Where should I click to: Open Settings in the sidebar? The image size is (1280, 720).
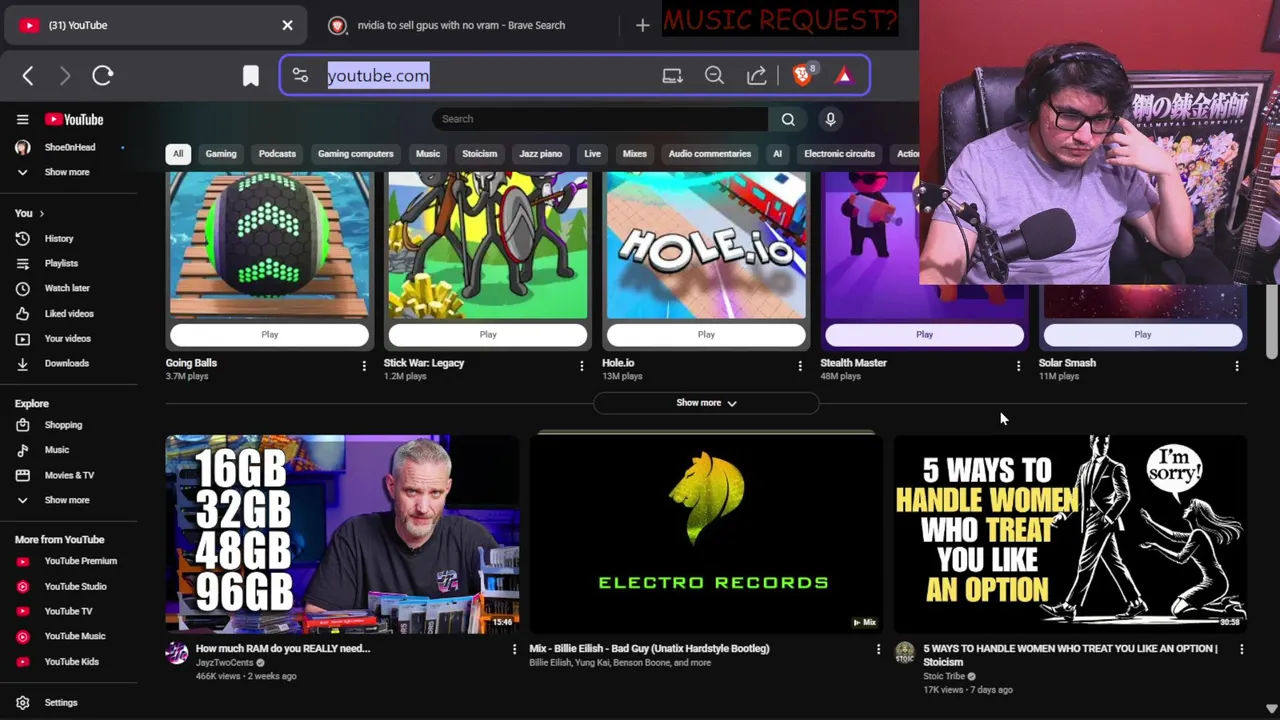click(60, 702)
